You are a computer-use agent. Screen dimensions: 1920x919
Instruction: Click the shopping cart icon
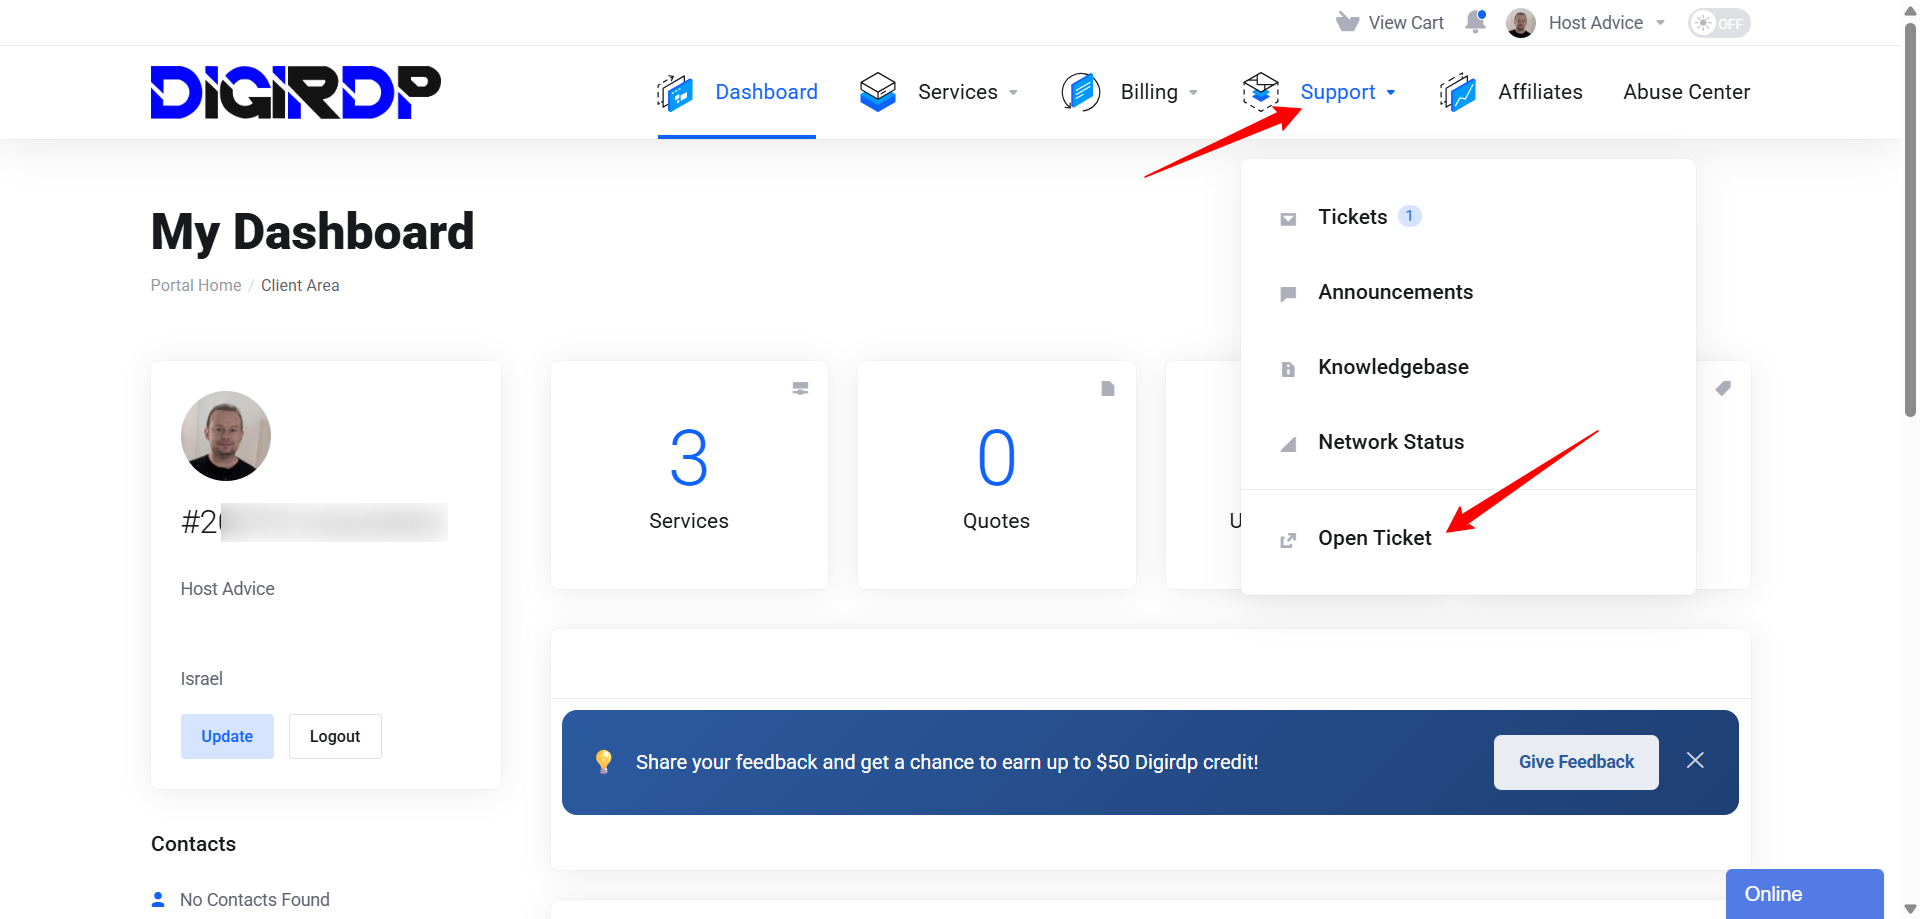(x=1347, y=22)
